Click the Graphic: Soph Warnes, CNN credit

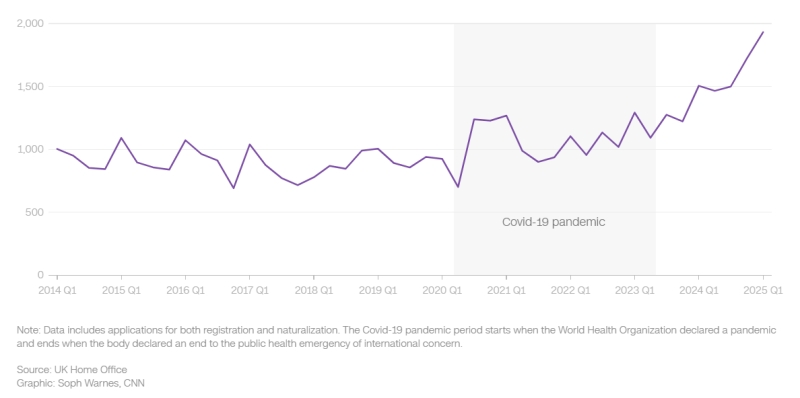coord(81,383)
